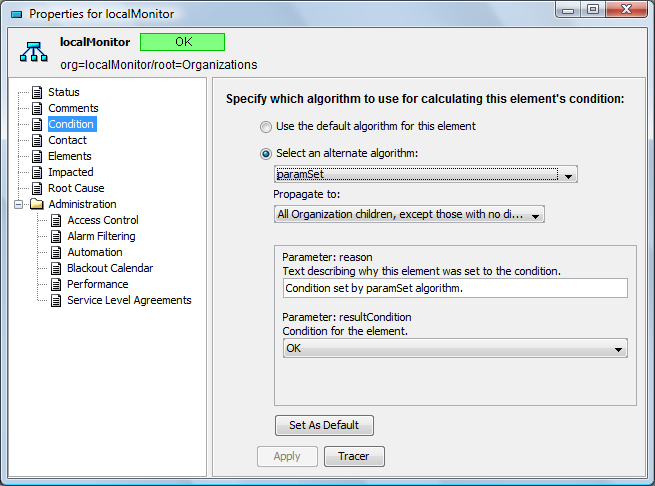The width and height of the screenshot is (655, 486).
Task: Click the Apply button
Action: [x=287, y=456]
